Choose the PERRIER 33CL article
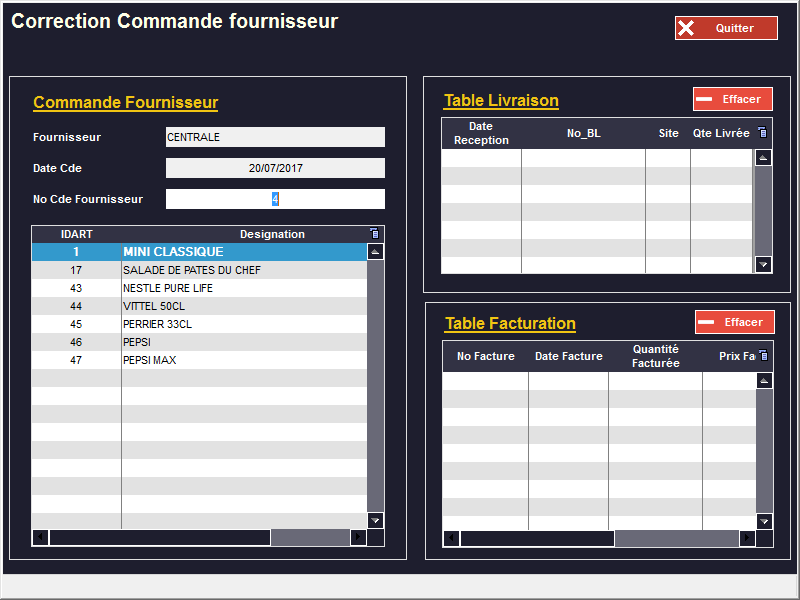Image resolution: width=800 pixels, height=600 pixels. (x=200, y=324)
